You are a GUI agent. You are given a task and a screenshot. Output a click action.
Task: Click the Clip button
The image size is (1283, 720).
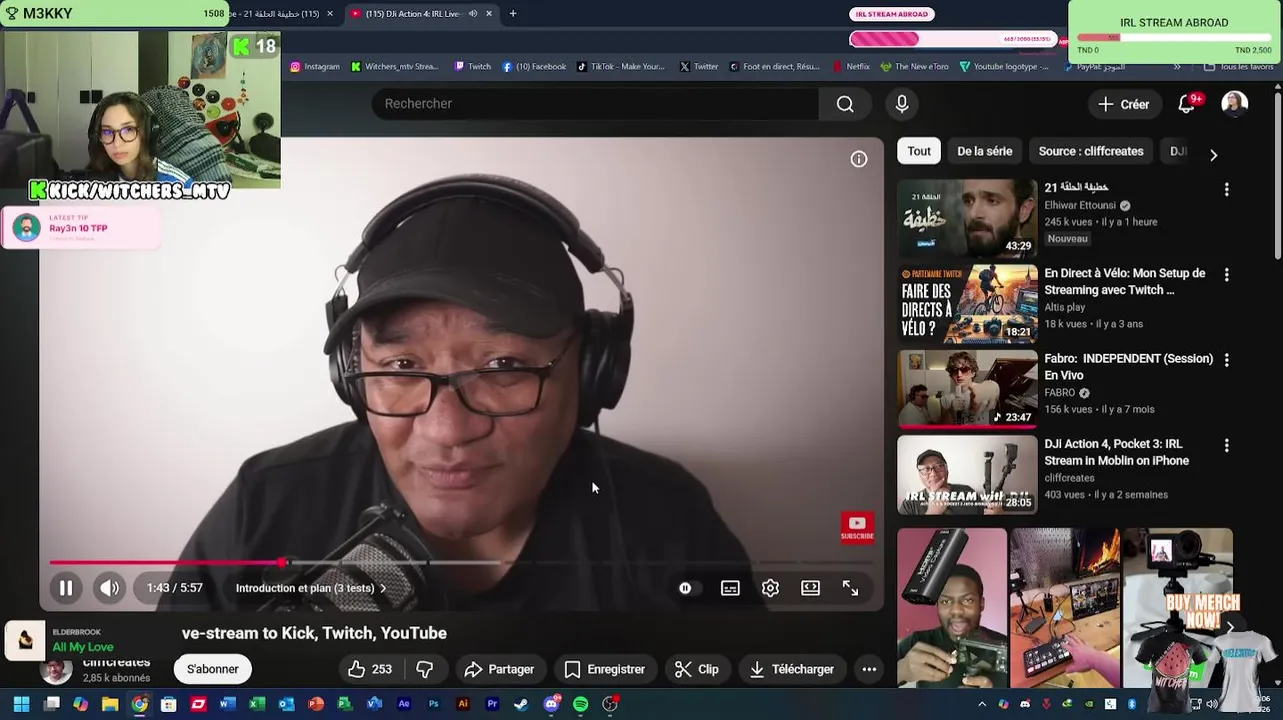click(697, 669)
